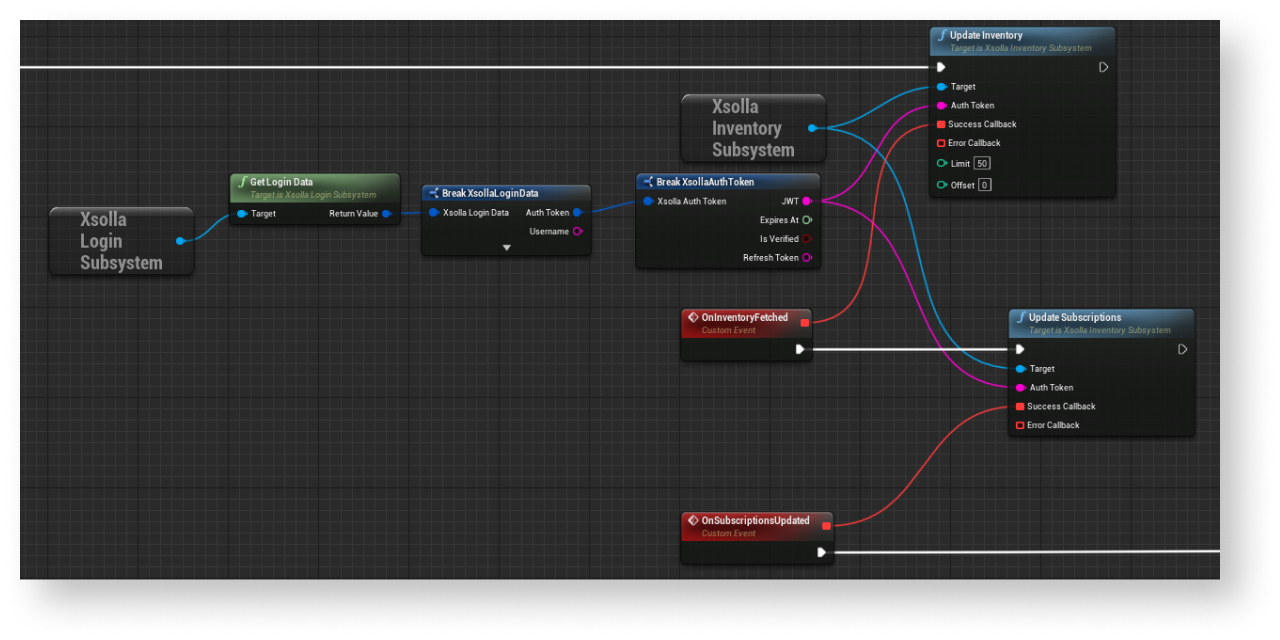Image resolution: width=1280 pixels, height=640 pixels.
Task: Click the Limit value field showing 50
Action: tap(983, 163)
